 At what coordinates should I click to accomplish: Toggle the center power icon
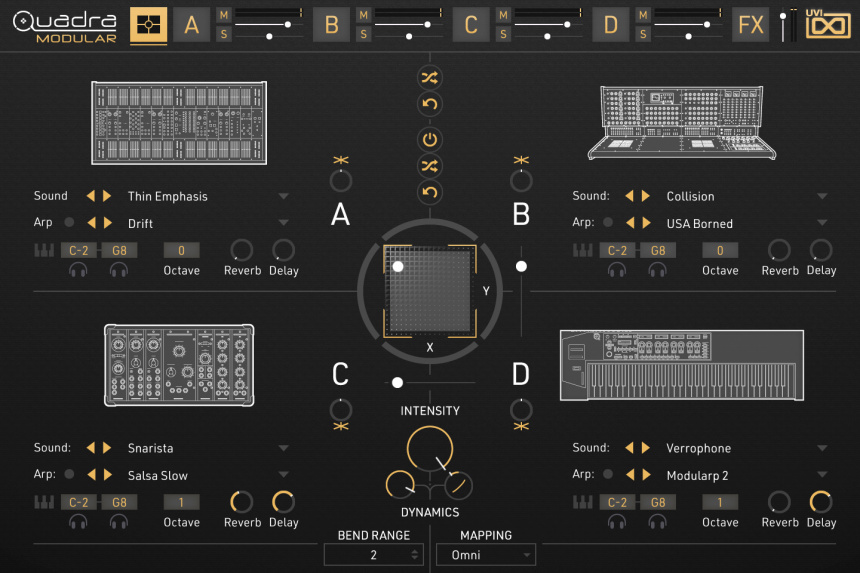click(429, 140)
